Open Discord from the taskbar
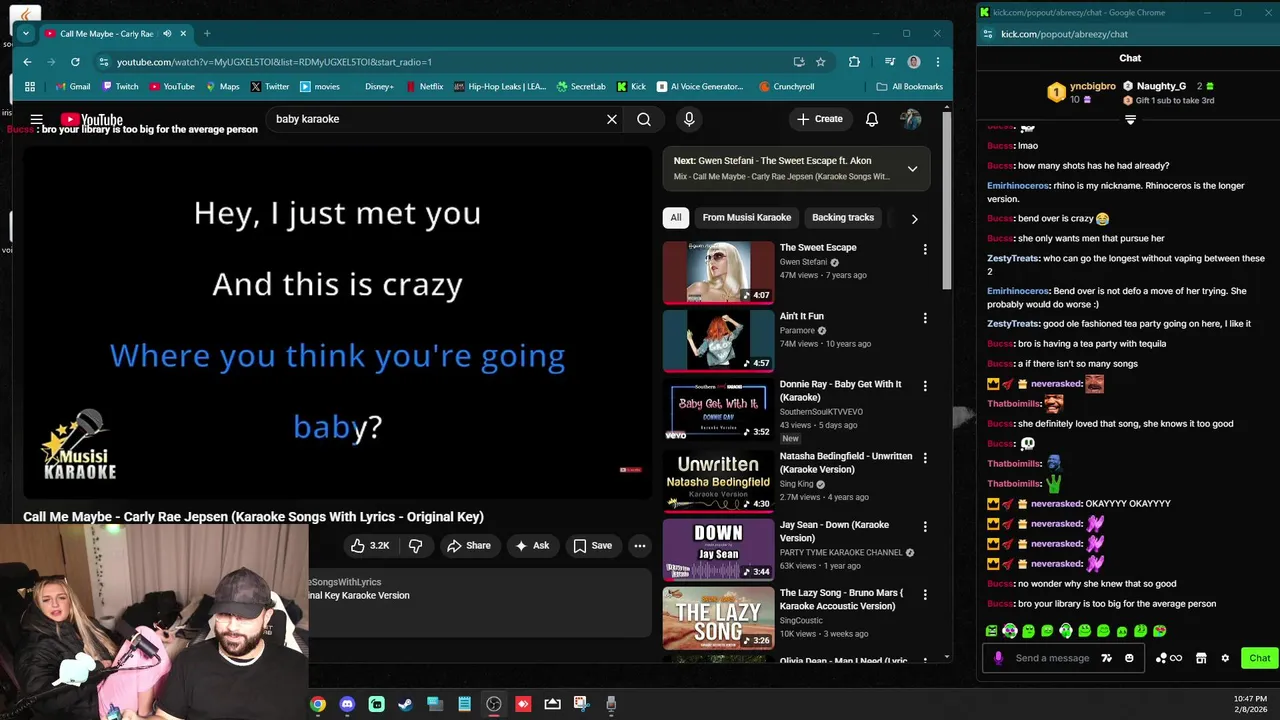The image size is (1280, 720). click(347, 704)
